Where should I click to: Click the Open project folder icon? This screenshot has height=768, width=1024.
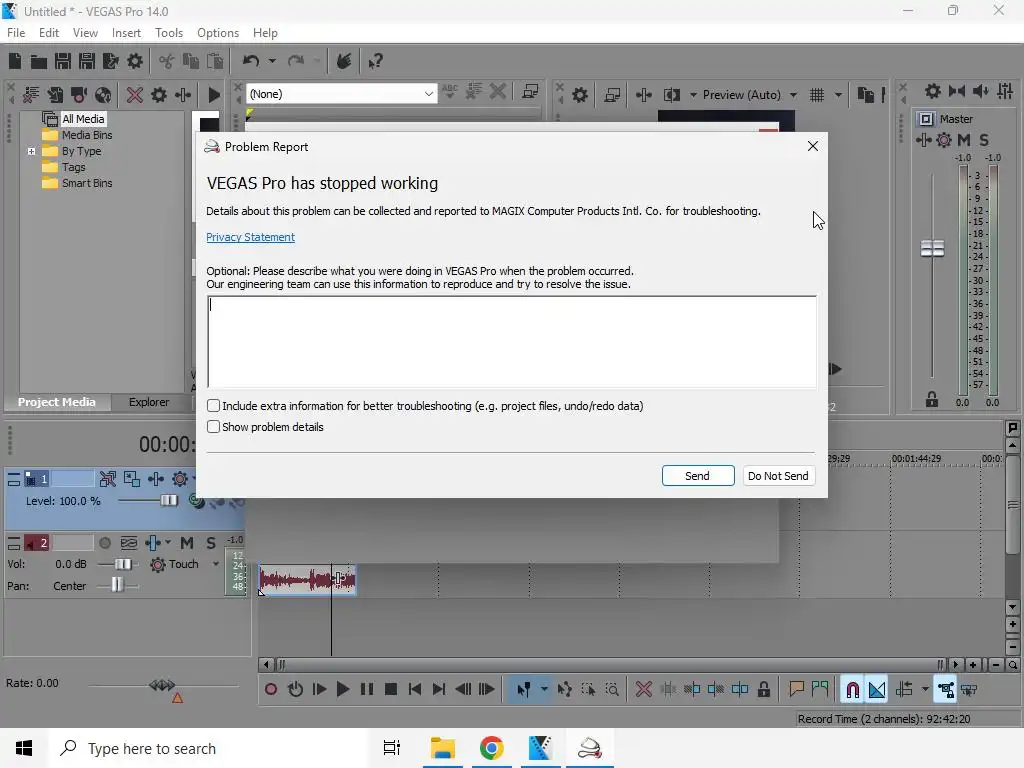point(39,61)
